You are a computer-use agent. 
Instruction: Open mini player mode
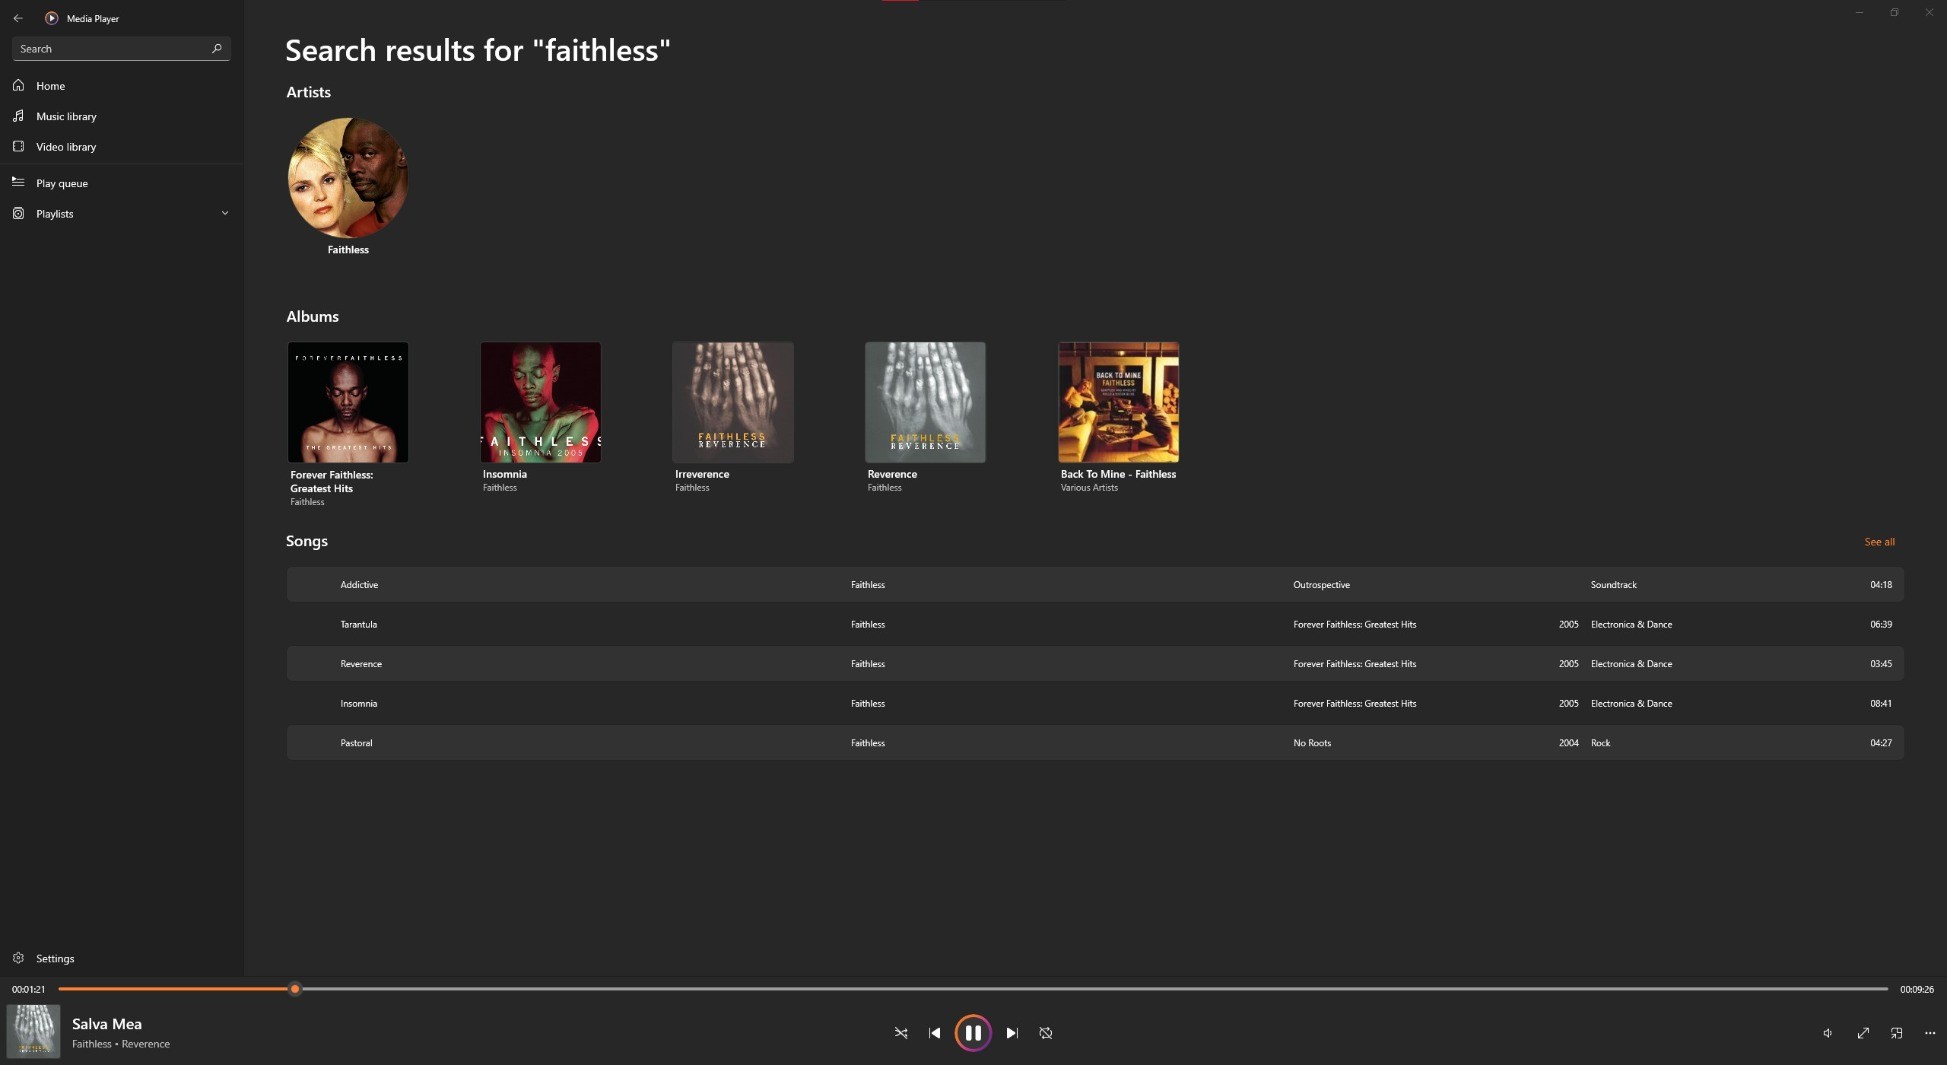(1896, 1033)
